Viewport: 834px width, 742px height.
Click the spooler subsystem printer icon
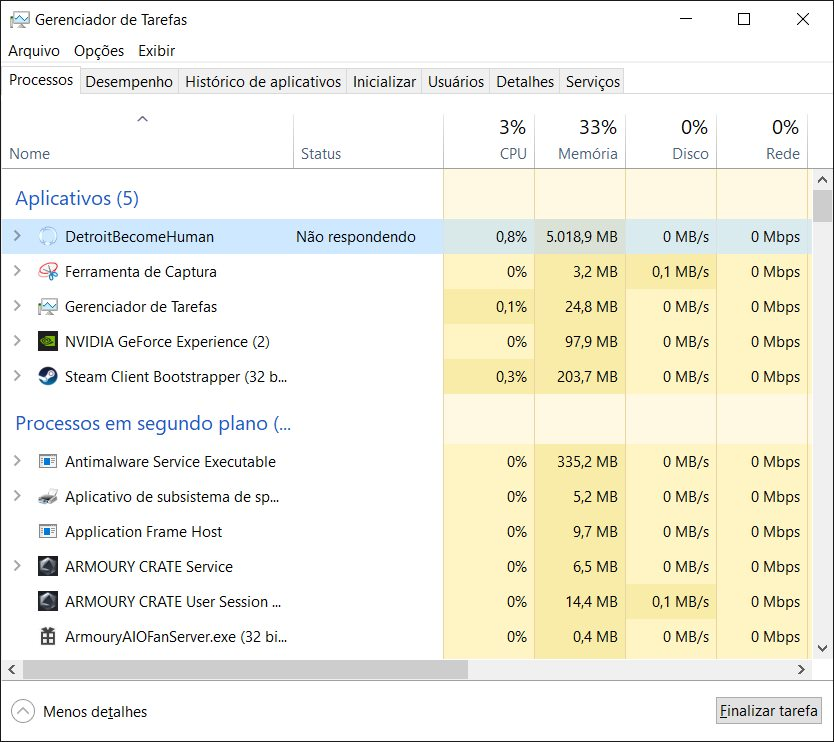tap(48, 496)
